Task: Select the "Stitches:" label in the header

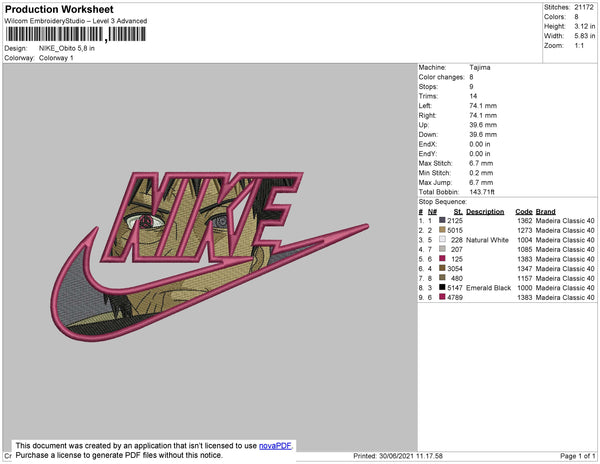Action: tap(557, 7)
